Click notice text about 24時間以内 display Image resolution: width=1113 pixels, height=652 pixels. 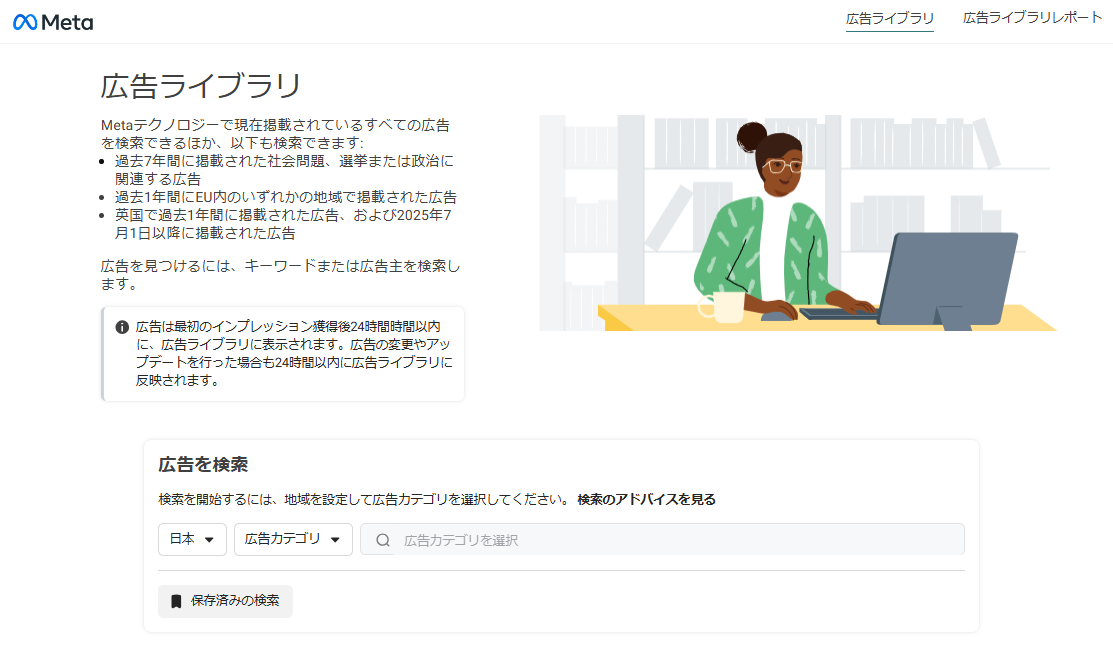[294, 353]
